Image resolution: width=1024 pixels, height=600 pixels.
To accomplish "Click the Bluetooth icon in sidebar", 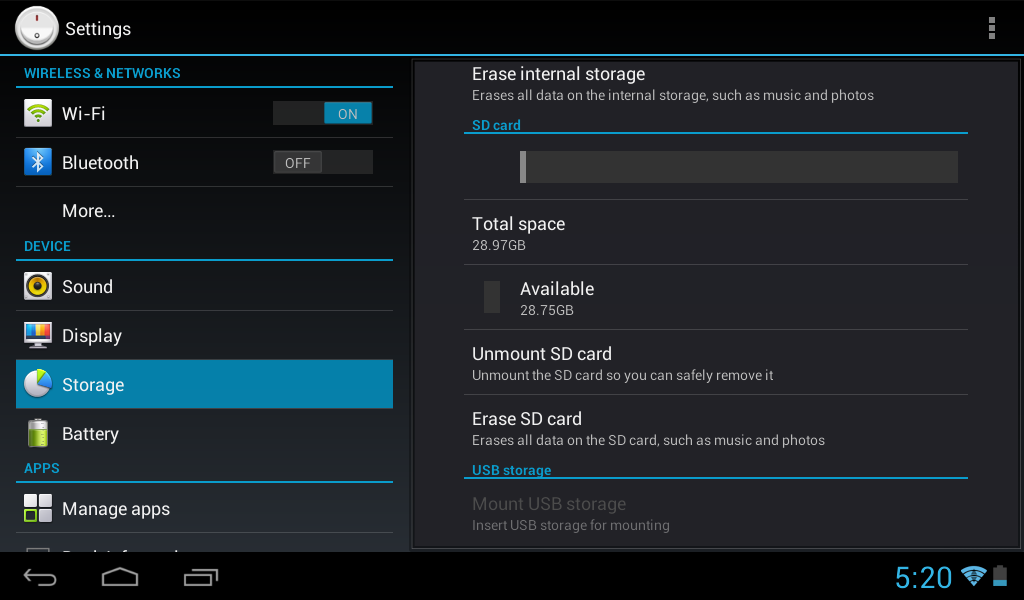I will (38, 162).
